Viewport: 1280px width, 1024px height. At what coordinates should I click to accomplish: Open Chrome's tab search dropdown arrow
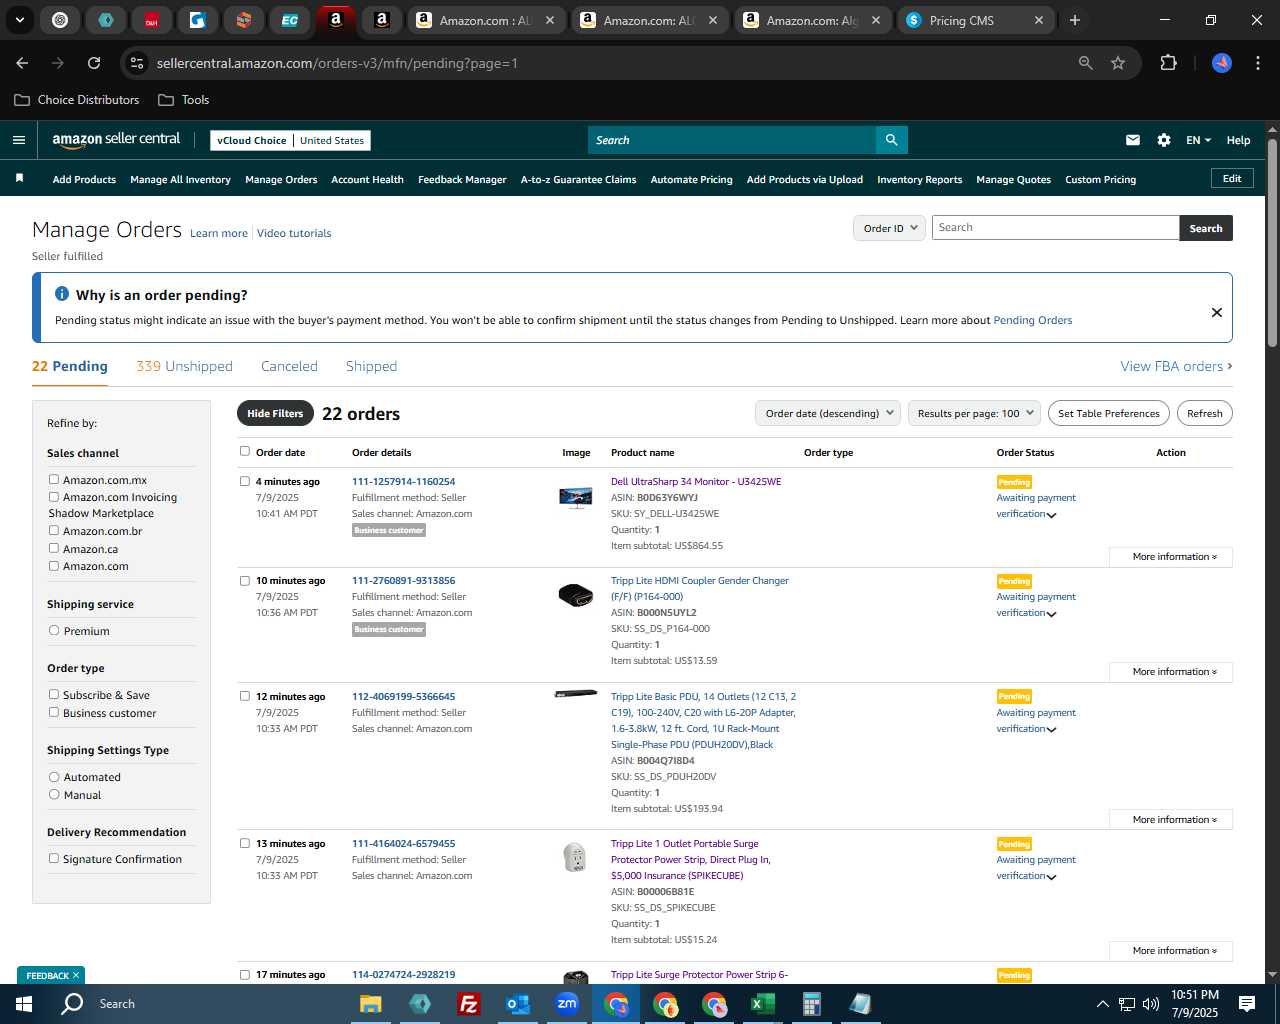[19, 20]
